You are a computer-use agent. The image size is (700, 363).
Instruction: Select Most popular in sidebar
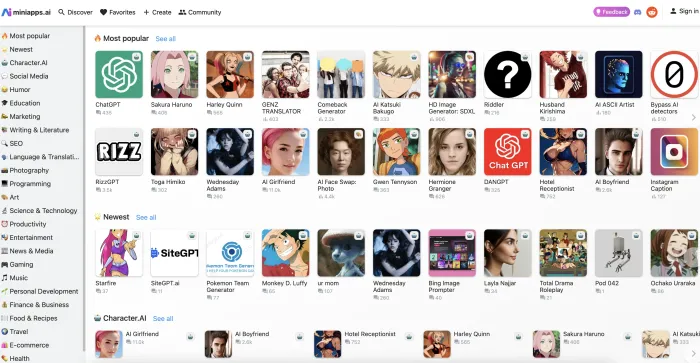26,36
